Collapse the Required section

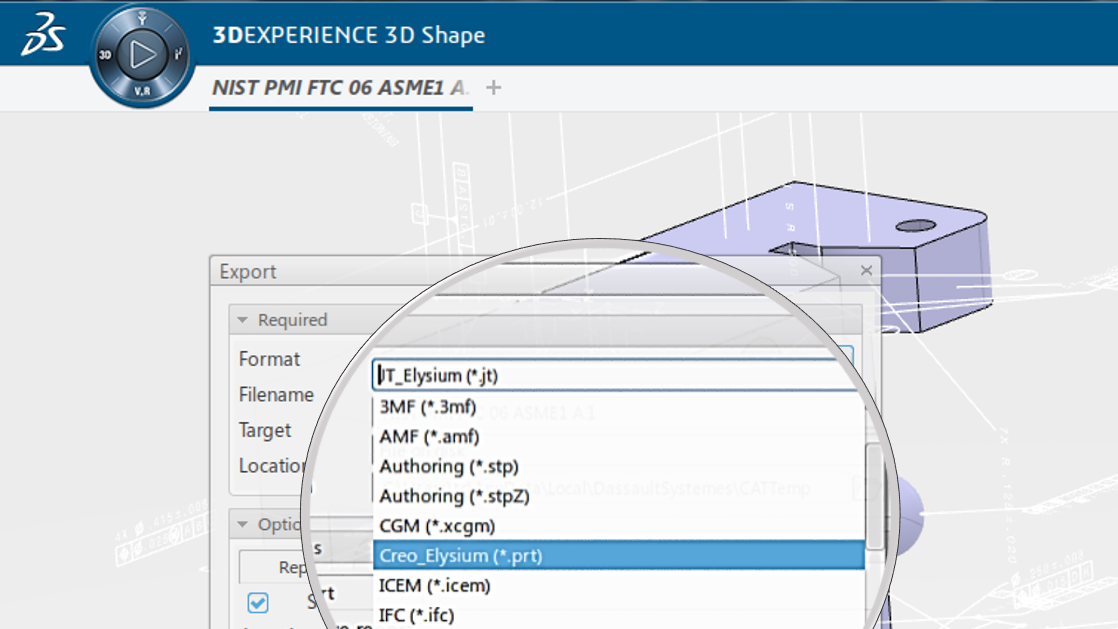[x=243, y=320]
